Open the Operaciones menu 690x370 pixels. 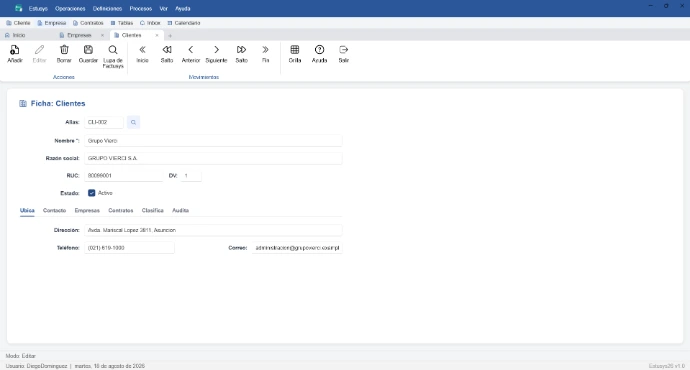70,8
